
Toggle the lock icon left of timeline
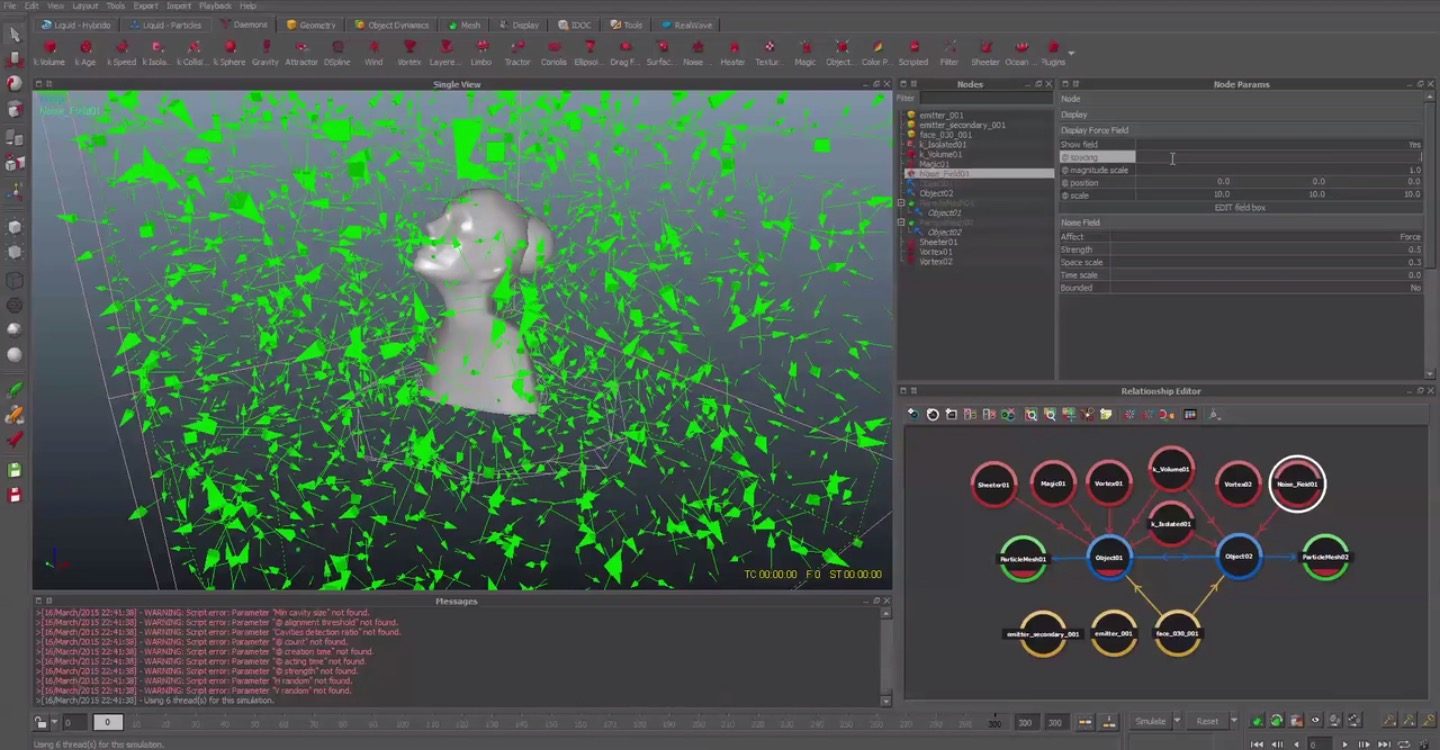[x=41, y=722]
